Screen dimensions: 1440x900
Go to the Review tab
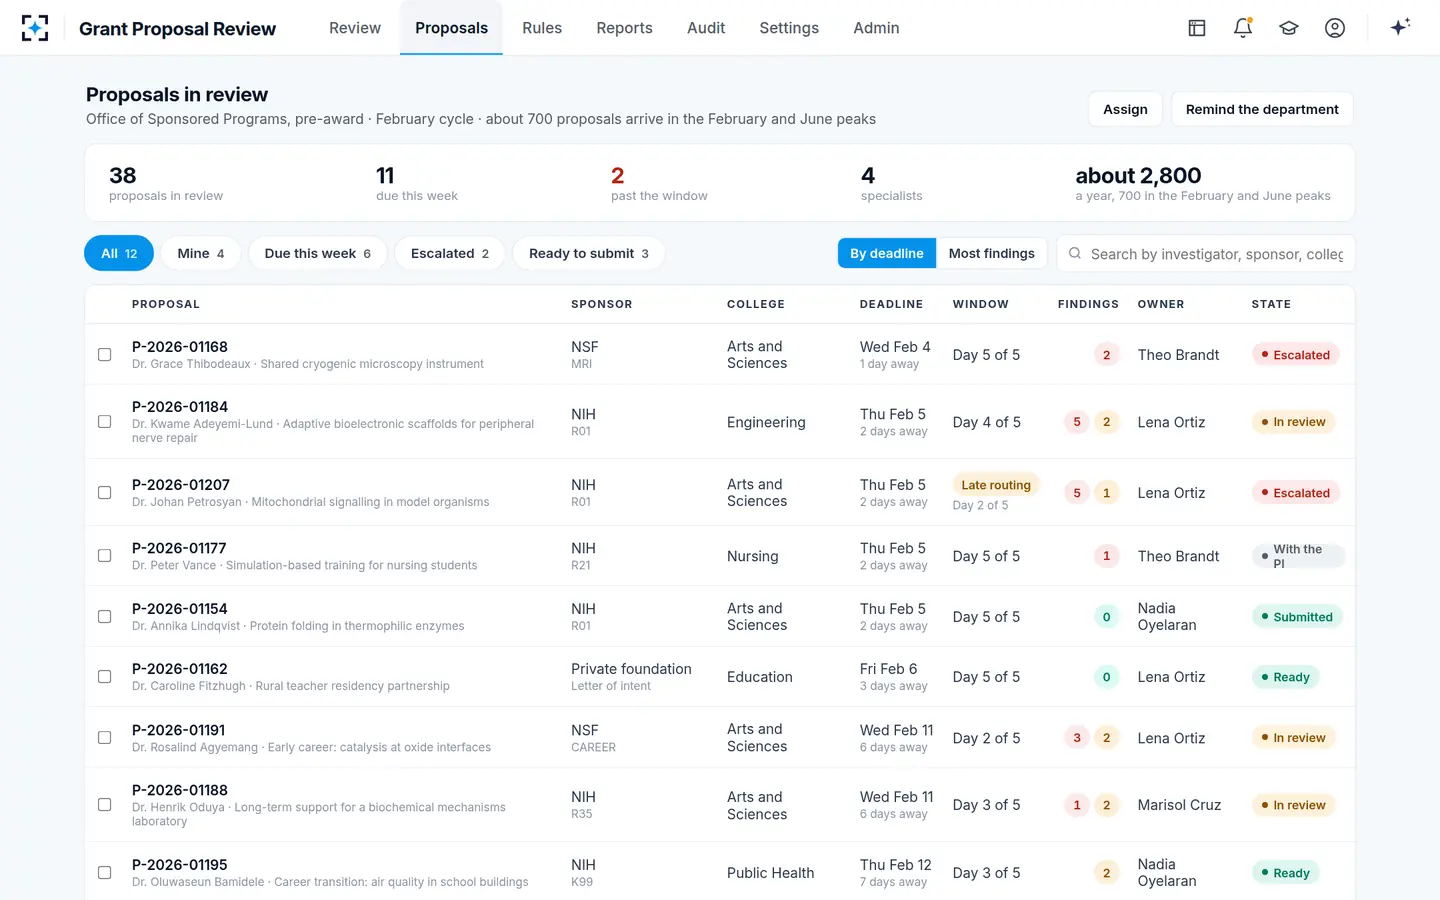pos(355,28)
